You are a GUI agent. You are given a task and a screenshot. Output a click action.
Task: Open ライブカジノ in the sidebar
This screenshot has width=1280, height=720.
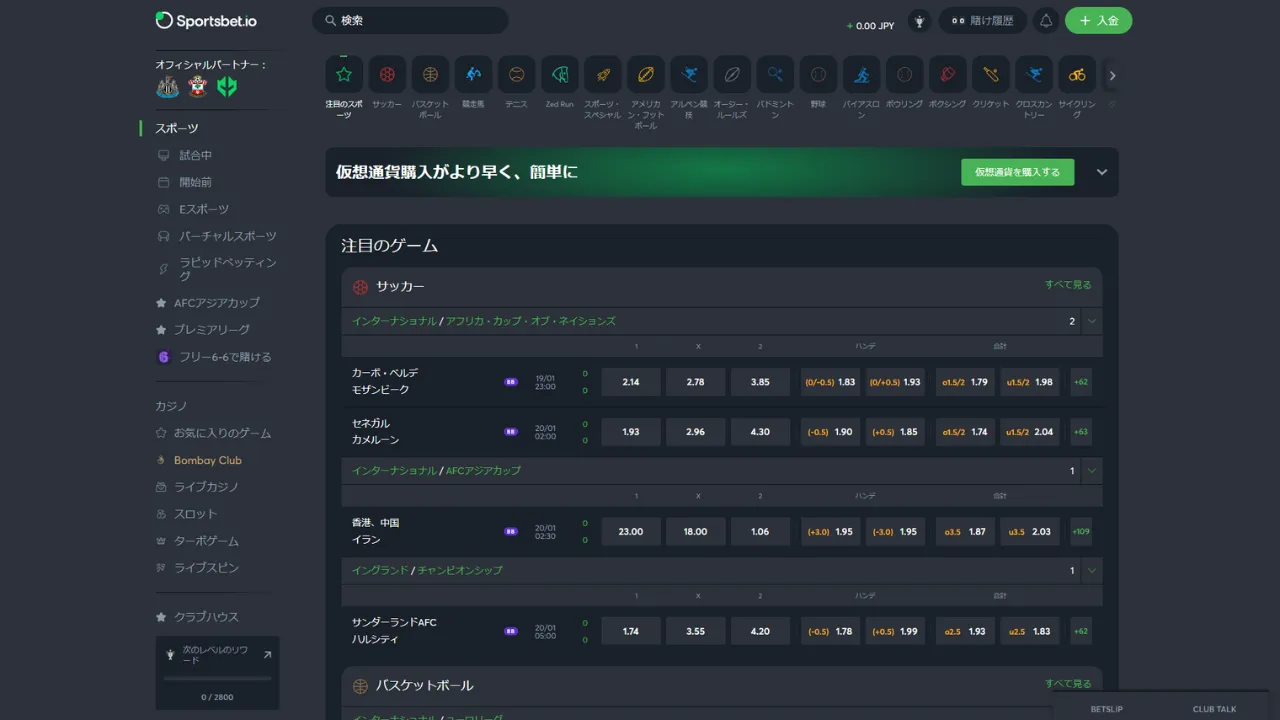pyautogui.click(x=206, y=487)
